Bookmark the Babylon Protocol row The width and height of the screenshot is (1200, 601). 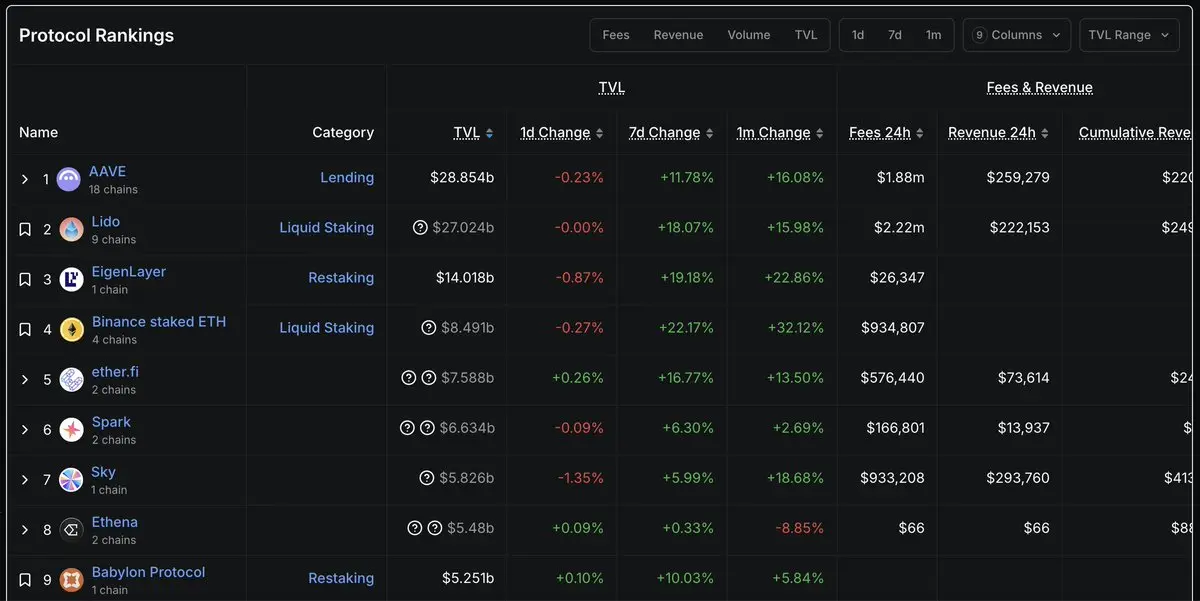(25, 580)
